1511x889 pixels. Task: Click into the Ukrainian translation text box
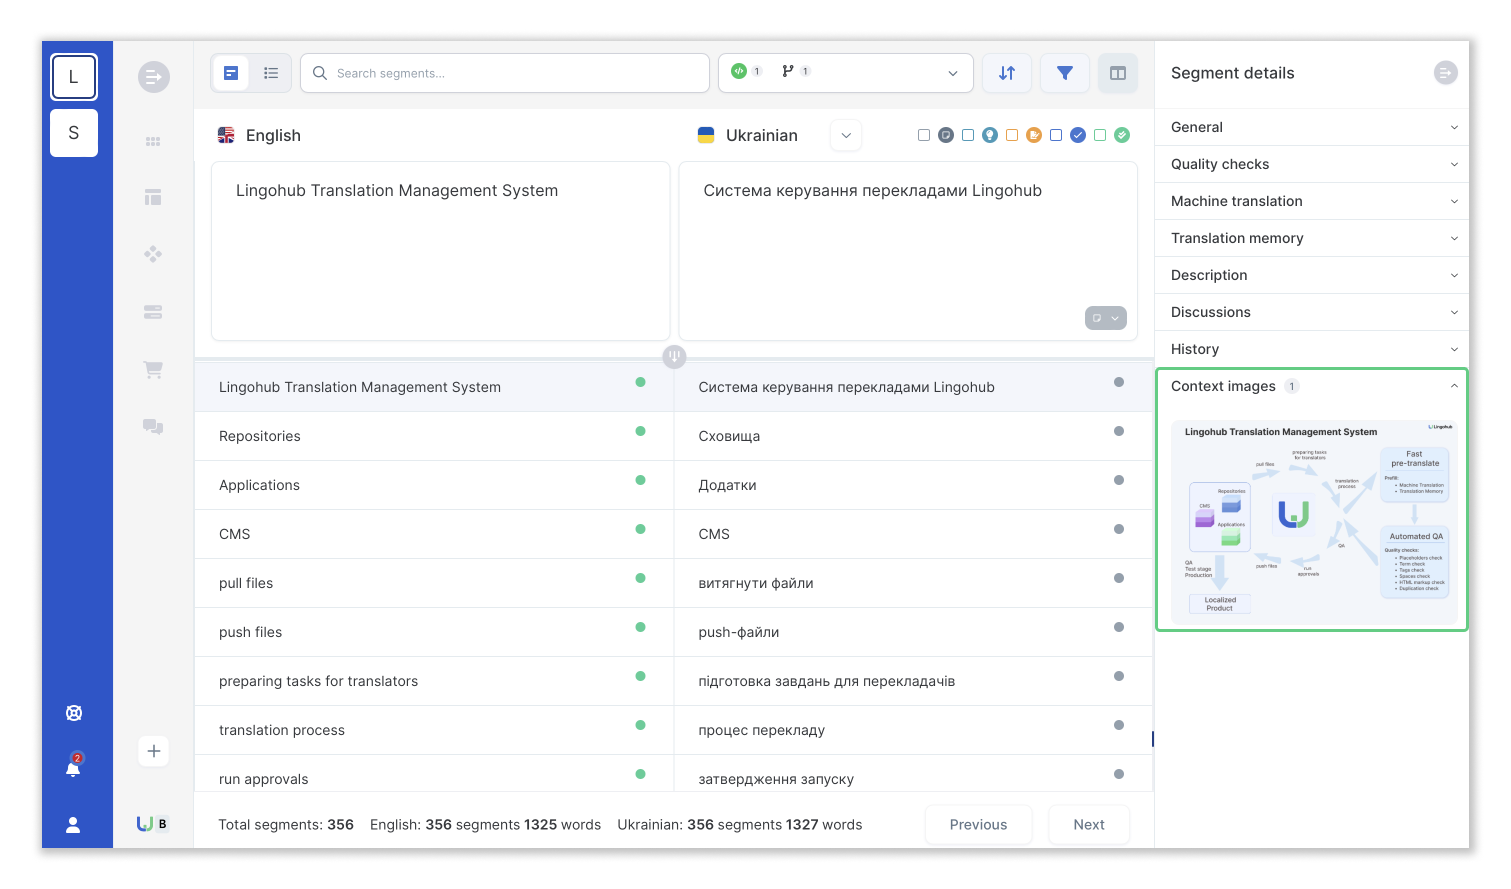tap(908, 251)
